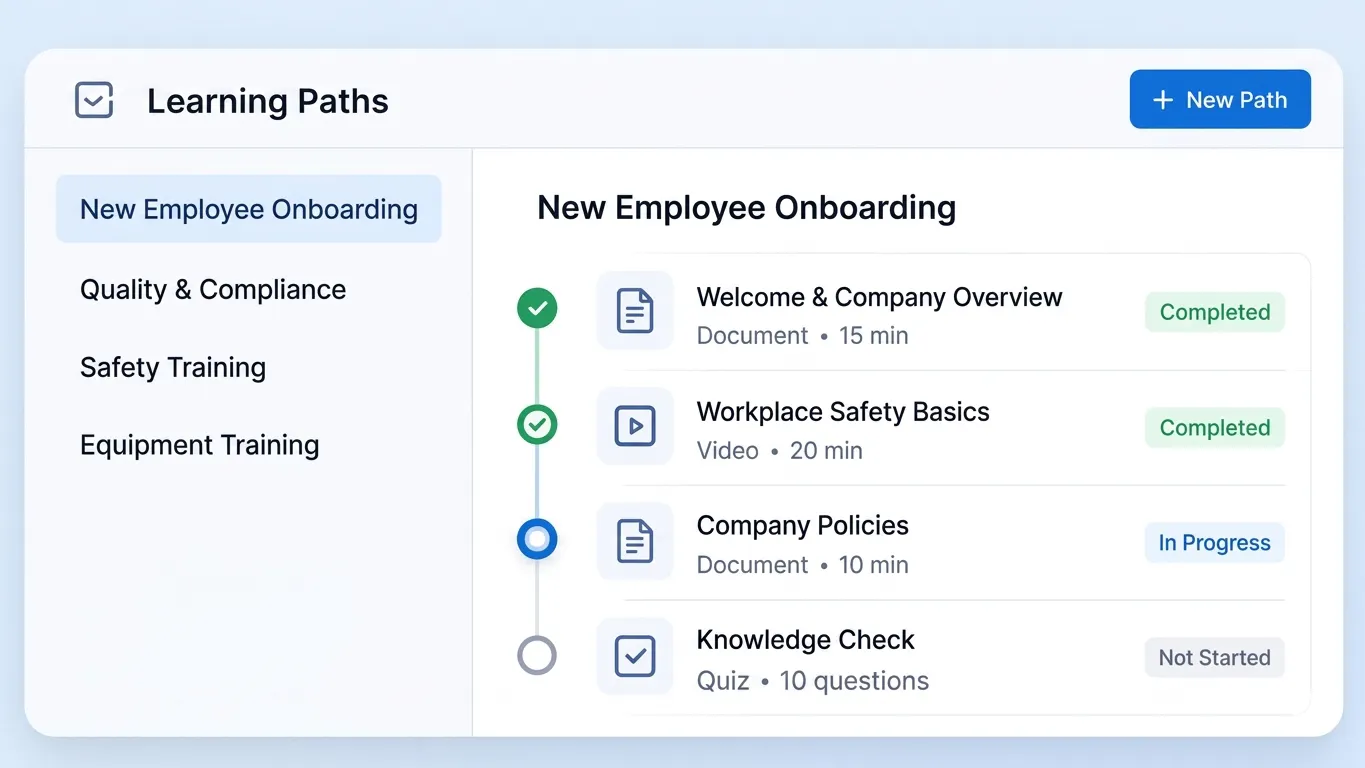Click quiz checkbox icon for Knowledge Check
The width and height of the screenshot is (1365, 768).
[x=635, y=656]
